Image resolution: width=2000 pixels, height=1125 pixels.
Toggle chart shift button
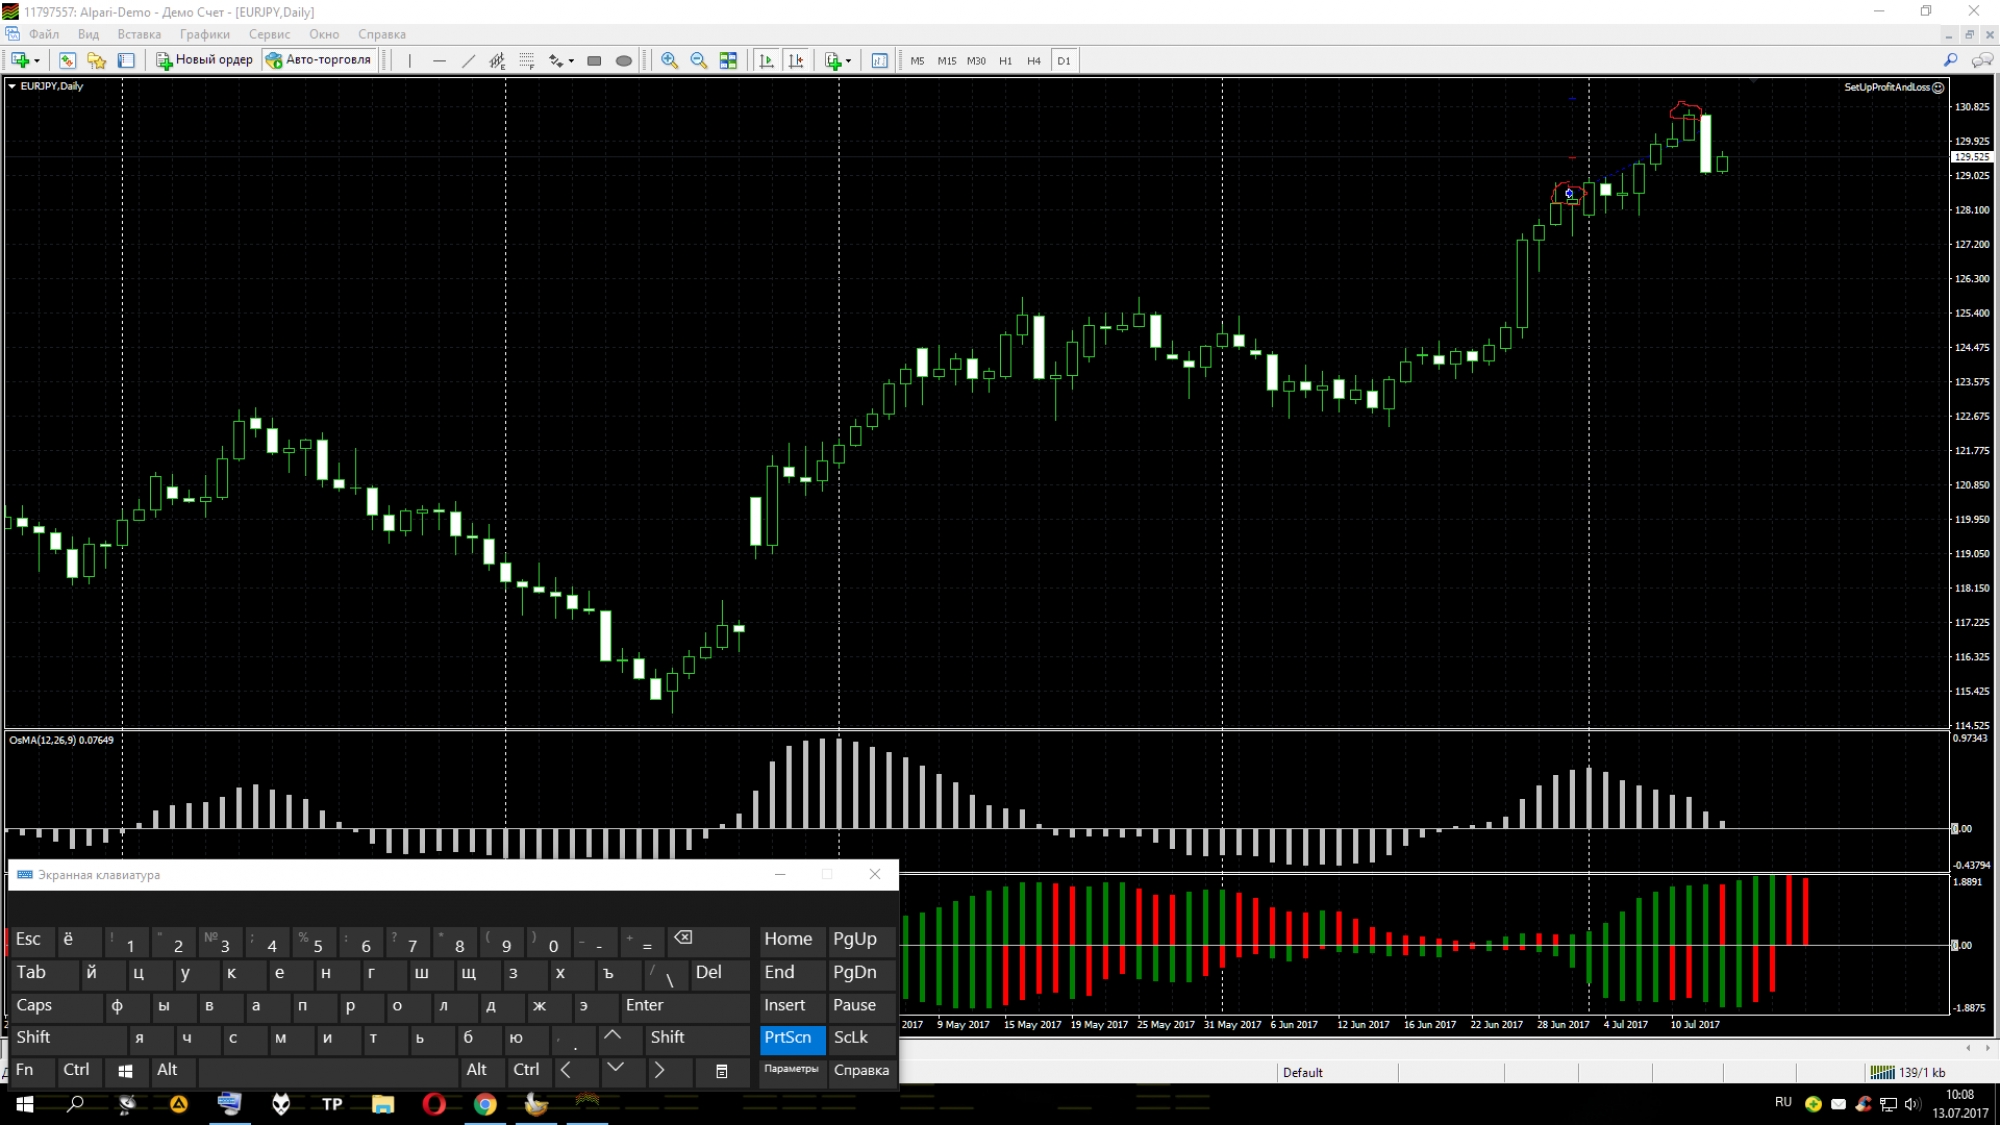pos(796,61)
